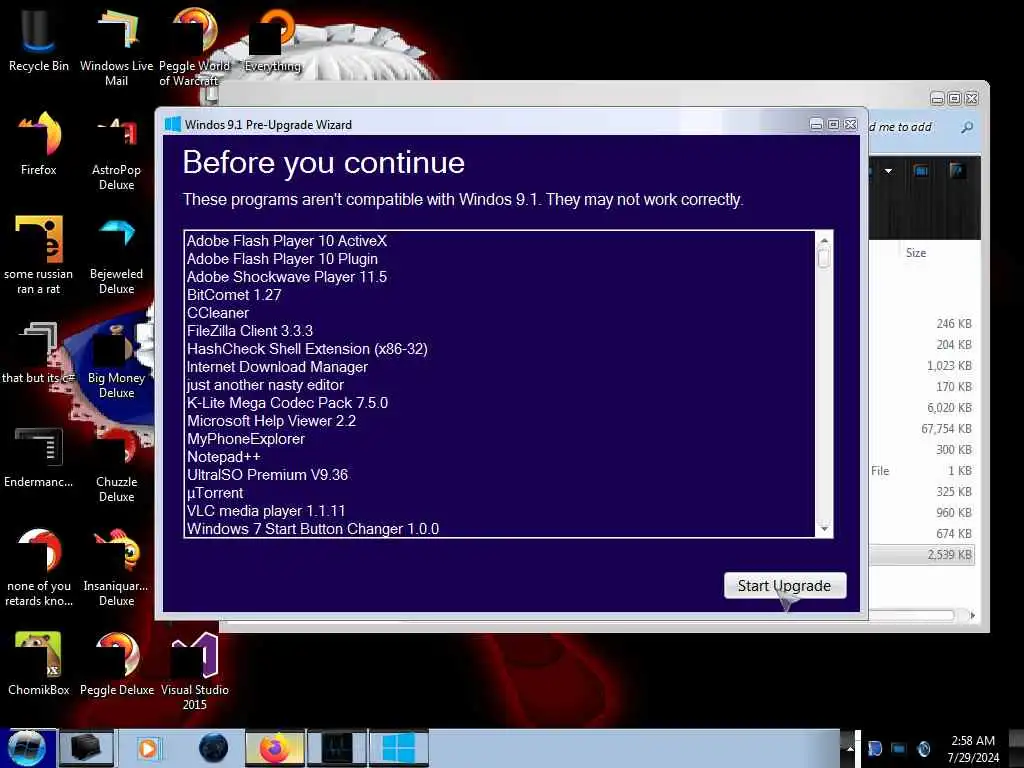The image size is (1024, 768).
Task: Switch to Firefox in the taskbar
Action: 274,748
